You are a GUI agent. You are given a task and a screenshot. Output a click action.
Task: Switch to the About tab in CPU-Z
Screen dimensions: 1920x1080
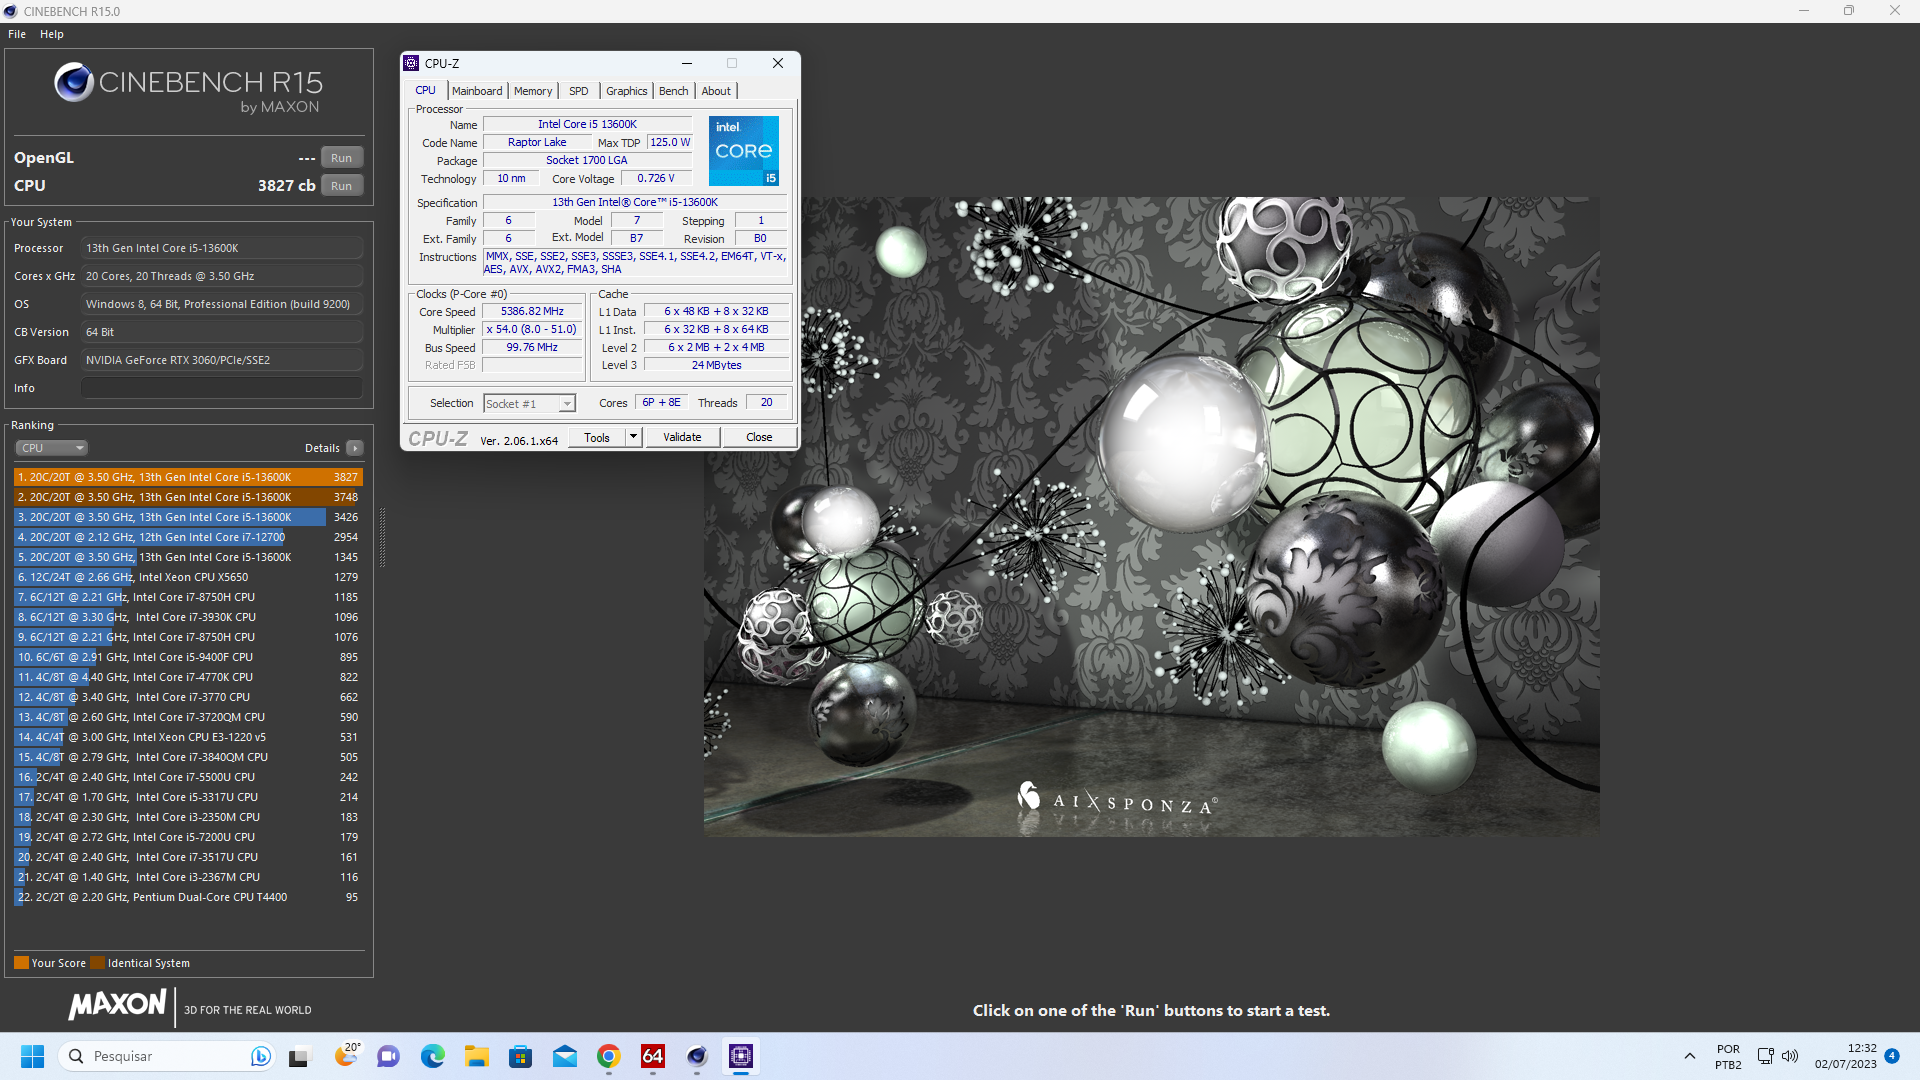tap(716, 91)
